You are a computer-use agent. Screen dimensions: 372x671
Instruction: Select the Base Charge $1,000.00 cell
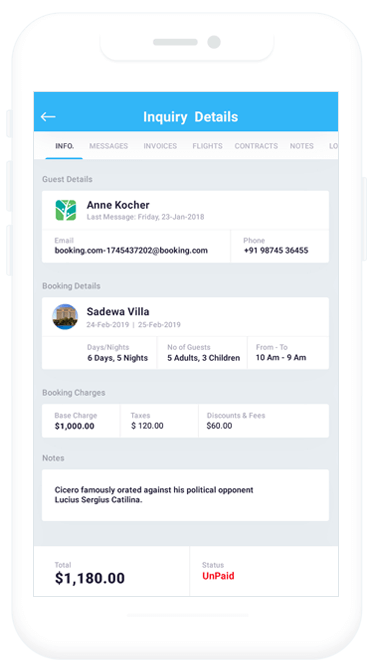[x=81, y=421]
